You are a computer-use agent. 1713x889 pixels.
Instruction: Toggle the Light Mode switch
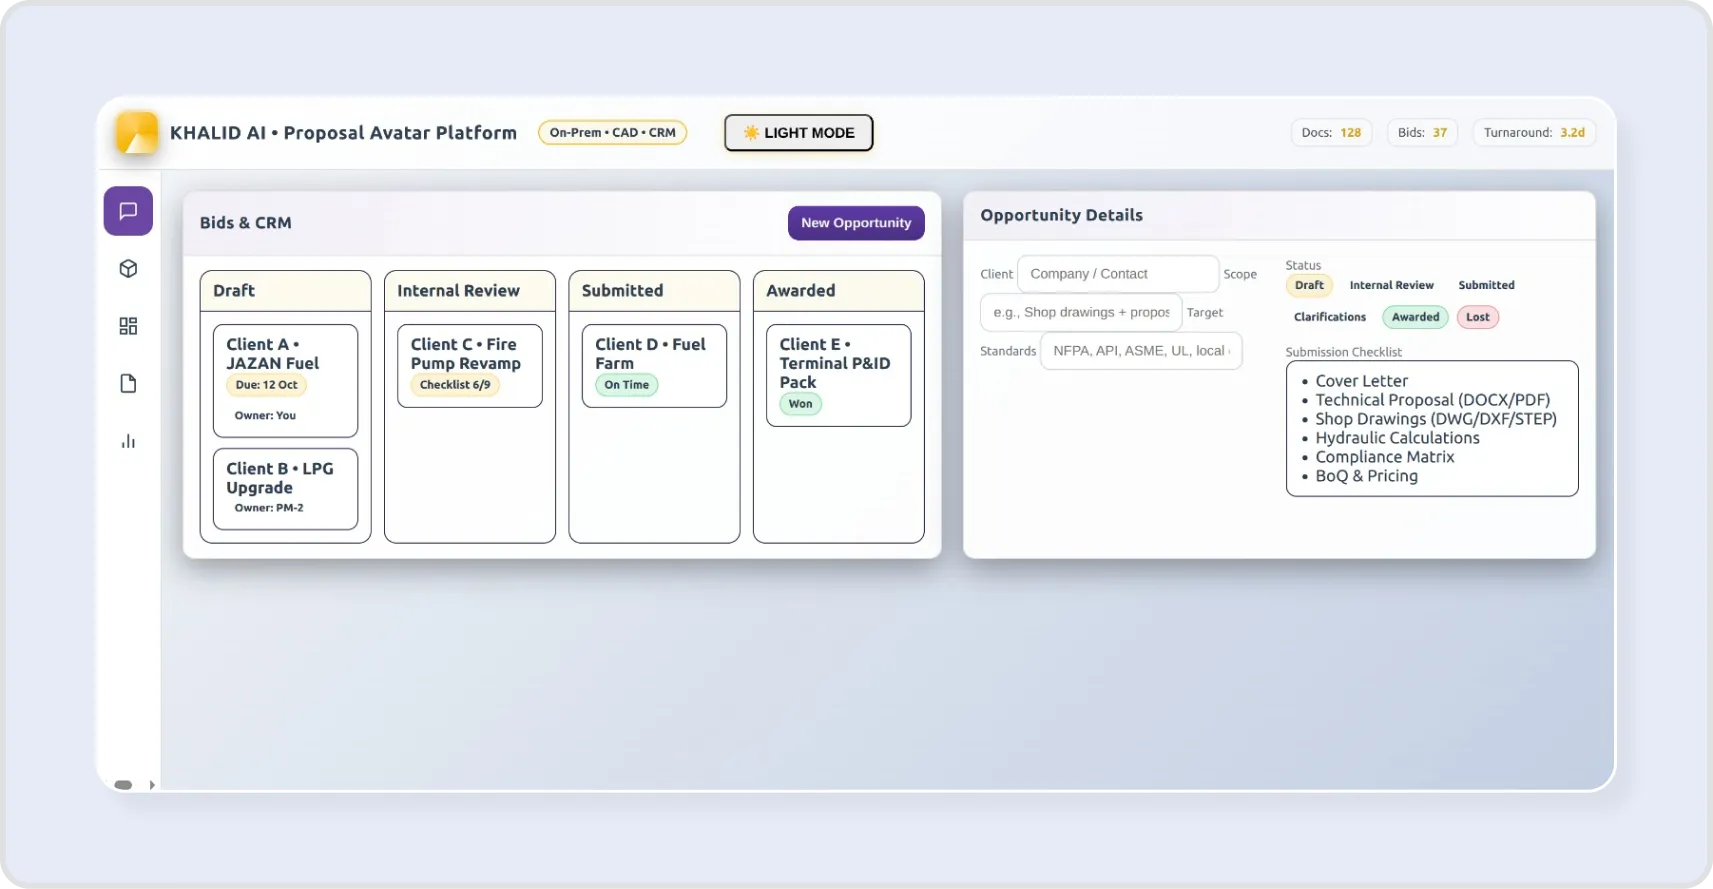click(x=798, y=133)
